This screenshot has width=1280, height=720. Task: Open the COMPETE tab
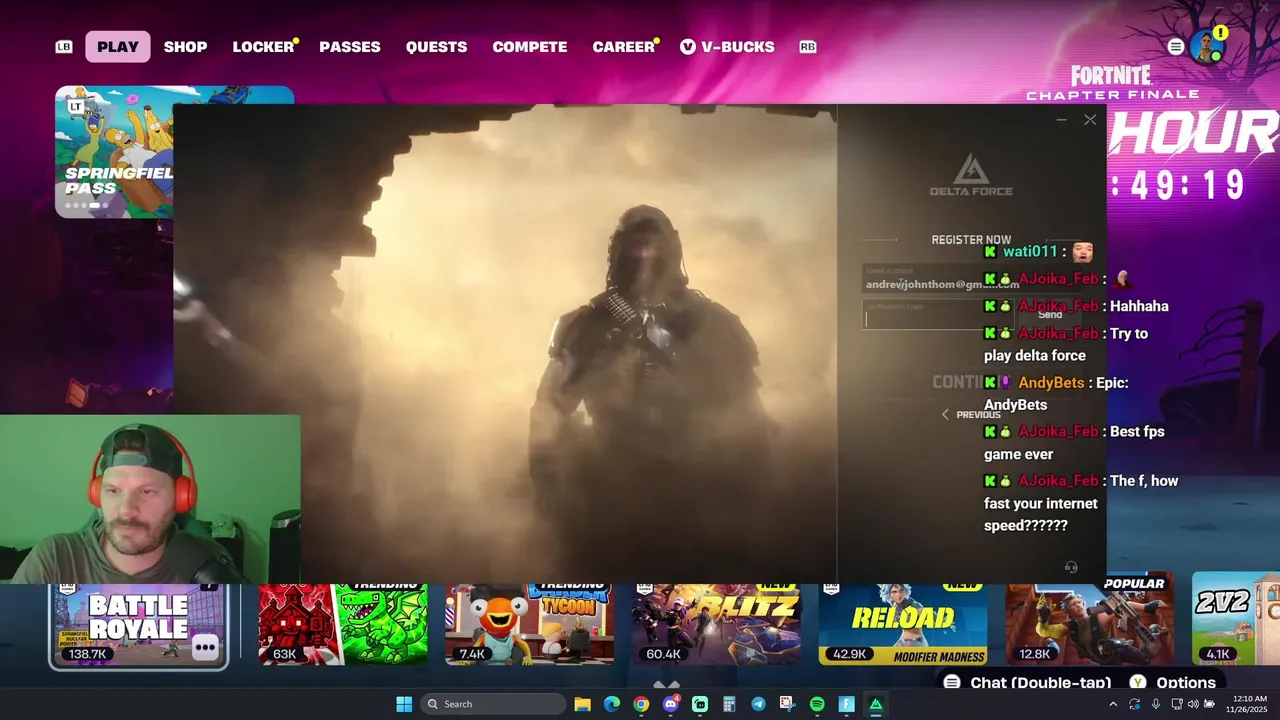tap(530, 47)
